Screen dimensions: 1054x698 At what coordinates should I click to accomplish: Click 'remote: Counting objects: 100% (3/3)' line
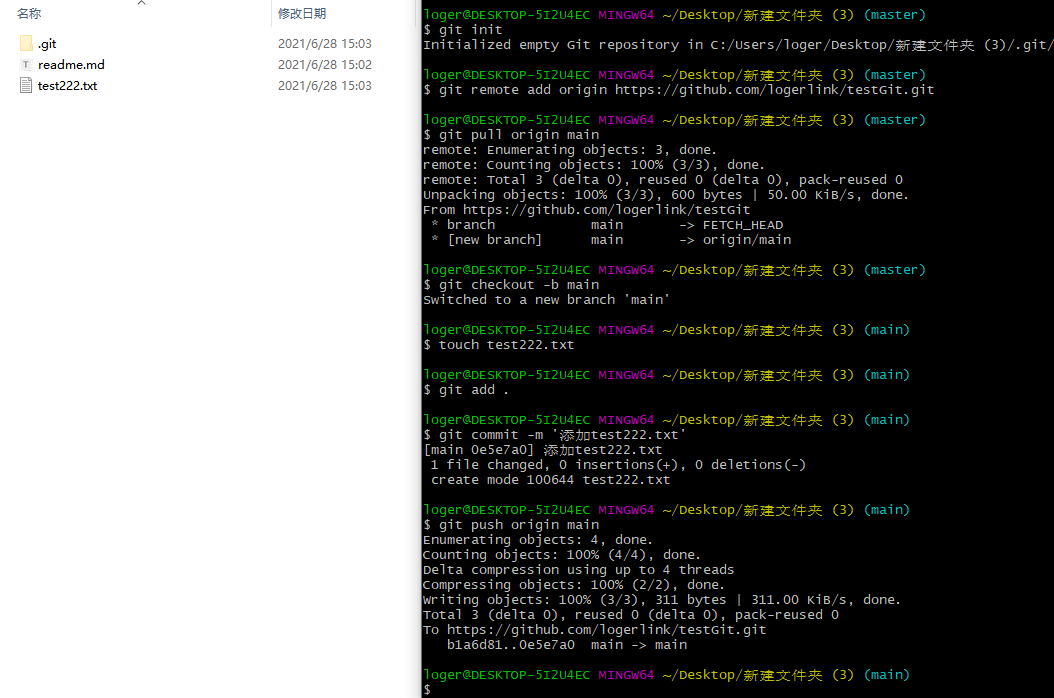pyautogui.click(x=594, y=165)
